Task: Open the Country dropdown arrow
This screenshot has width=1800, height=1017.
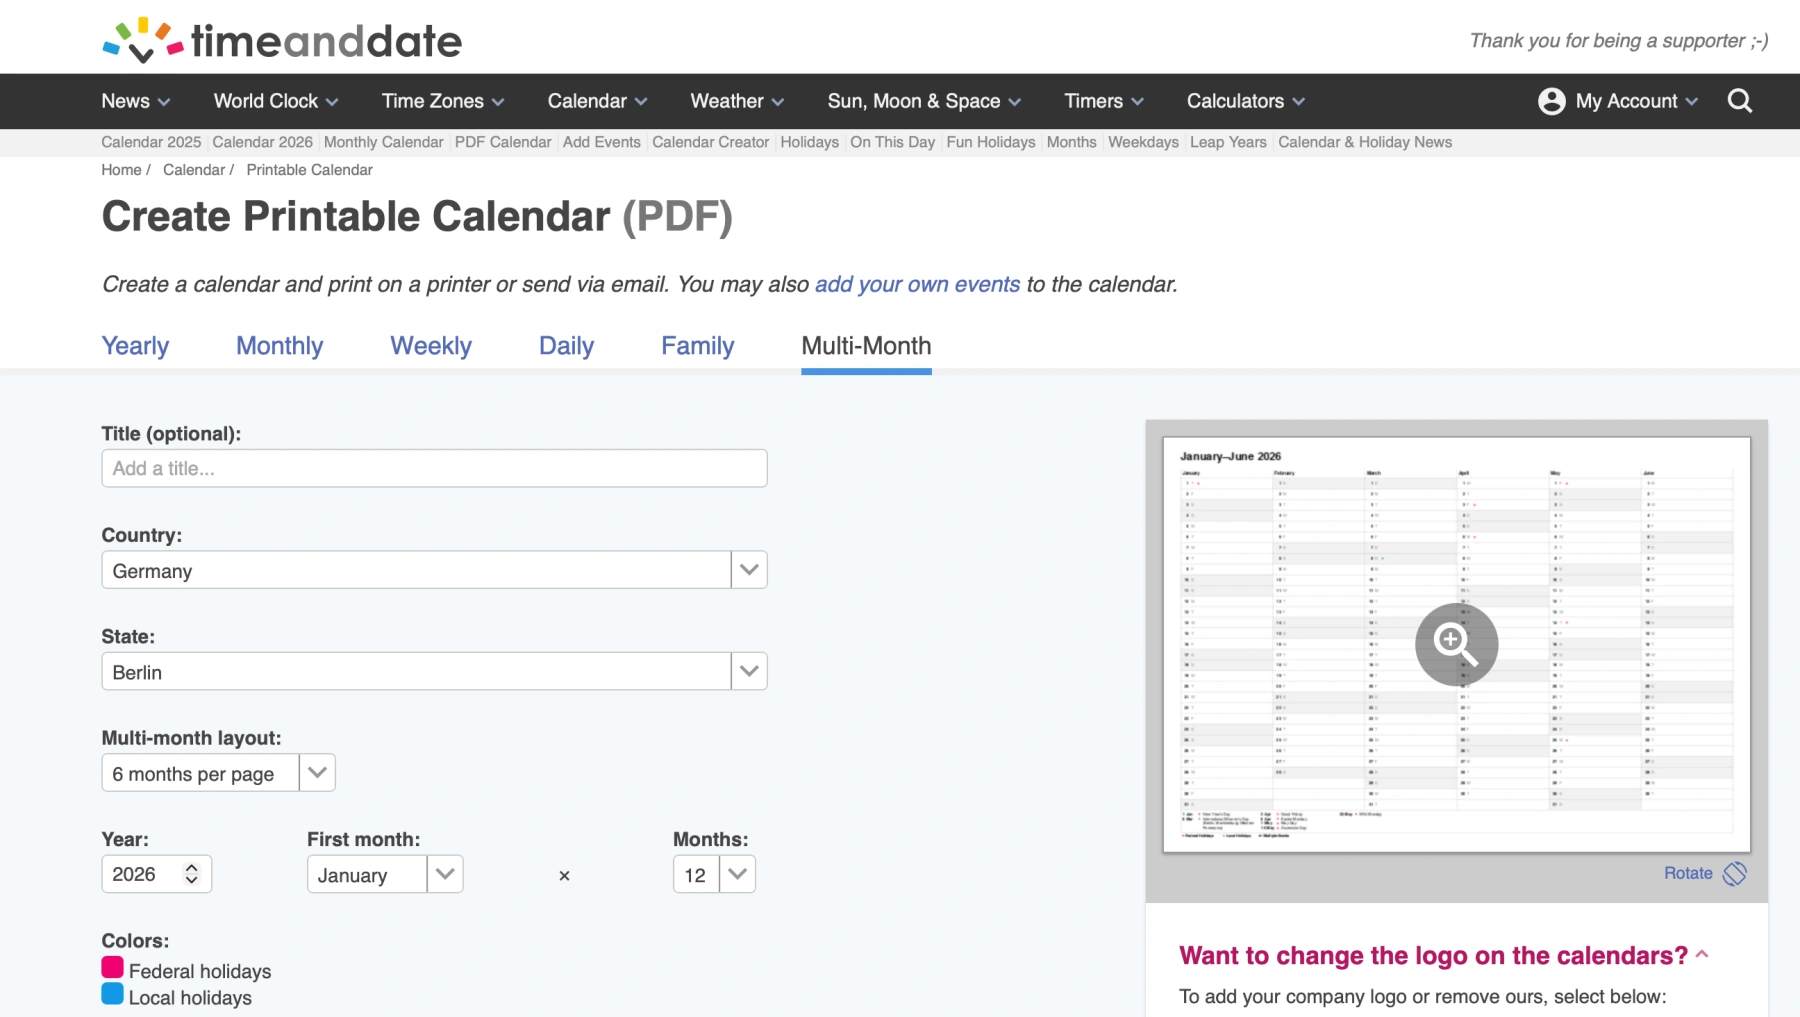Action: (749, 570)
